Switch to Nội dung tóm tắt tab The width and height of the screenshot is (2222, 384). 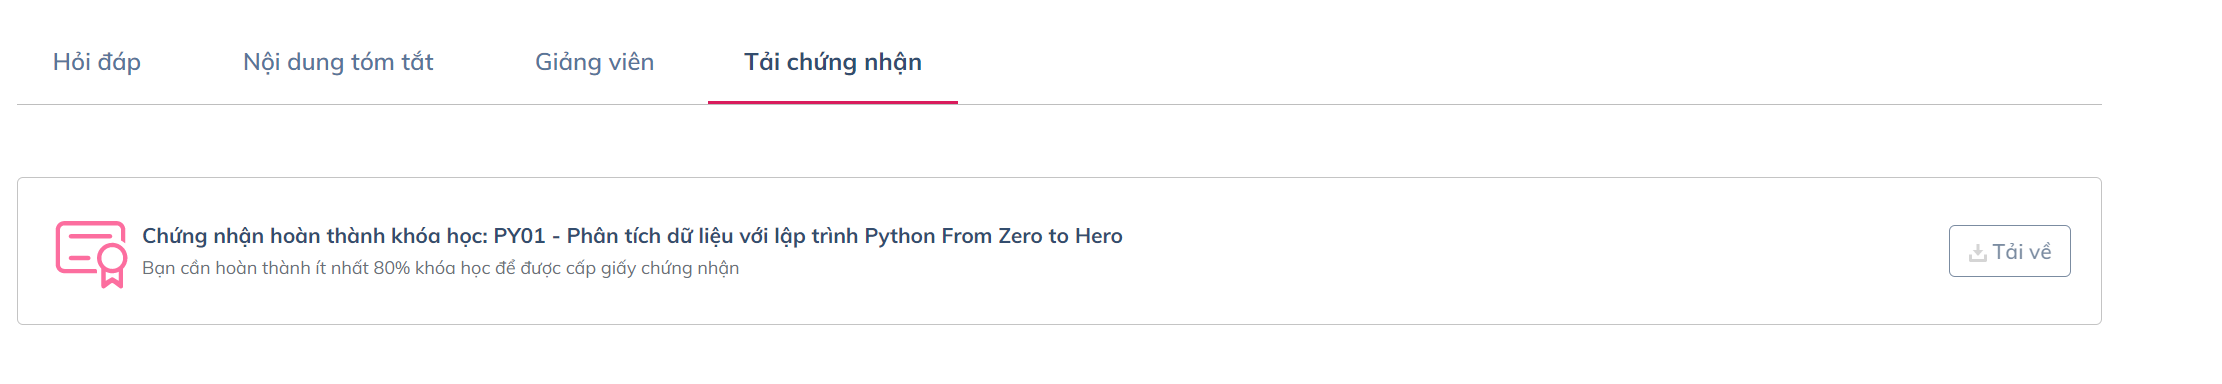[338, 62]
